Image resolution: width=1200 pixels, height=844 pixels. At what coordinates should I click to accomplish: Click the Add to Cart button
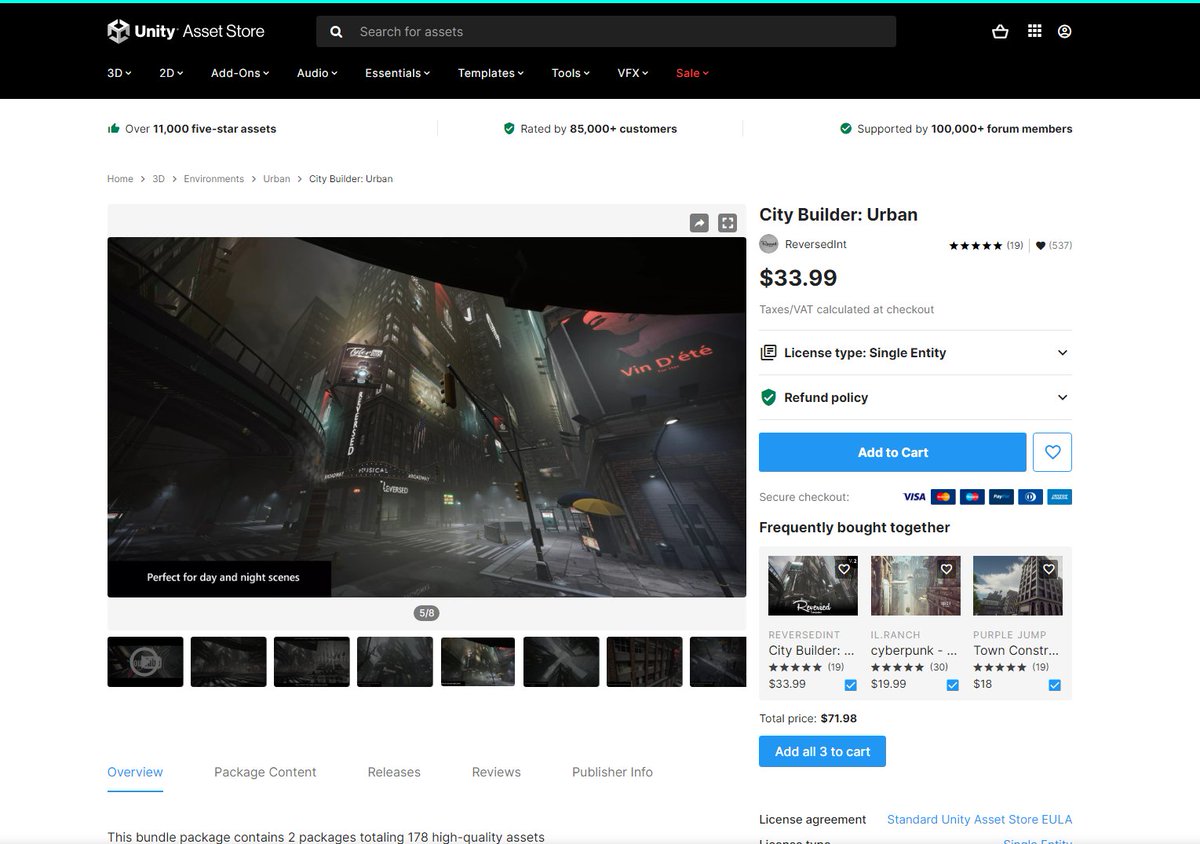click(x=893, y=452)
